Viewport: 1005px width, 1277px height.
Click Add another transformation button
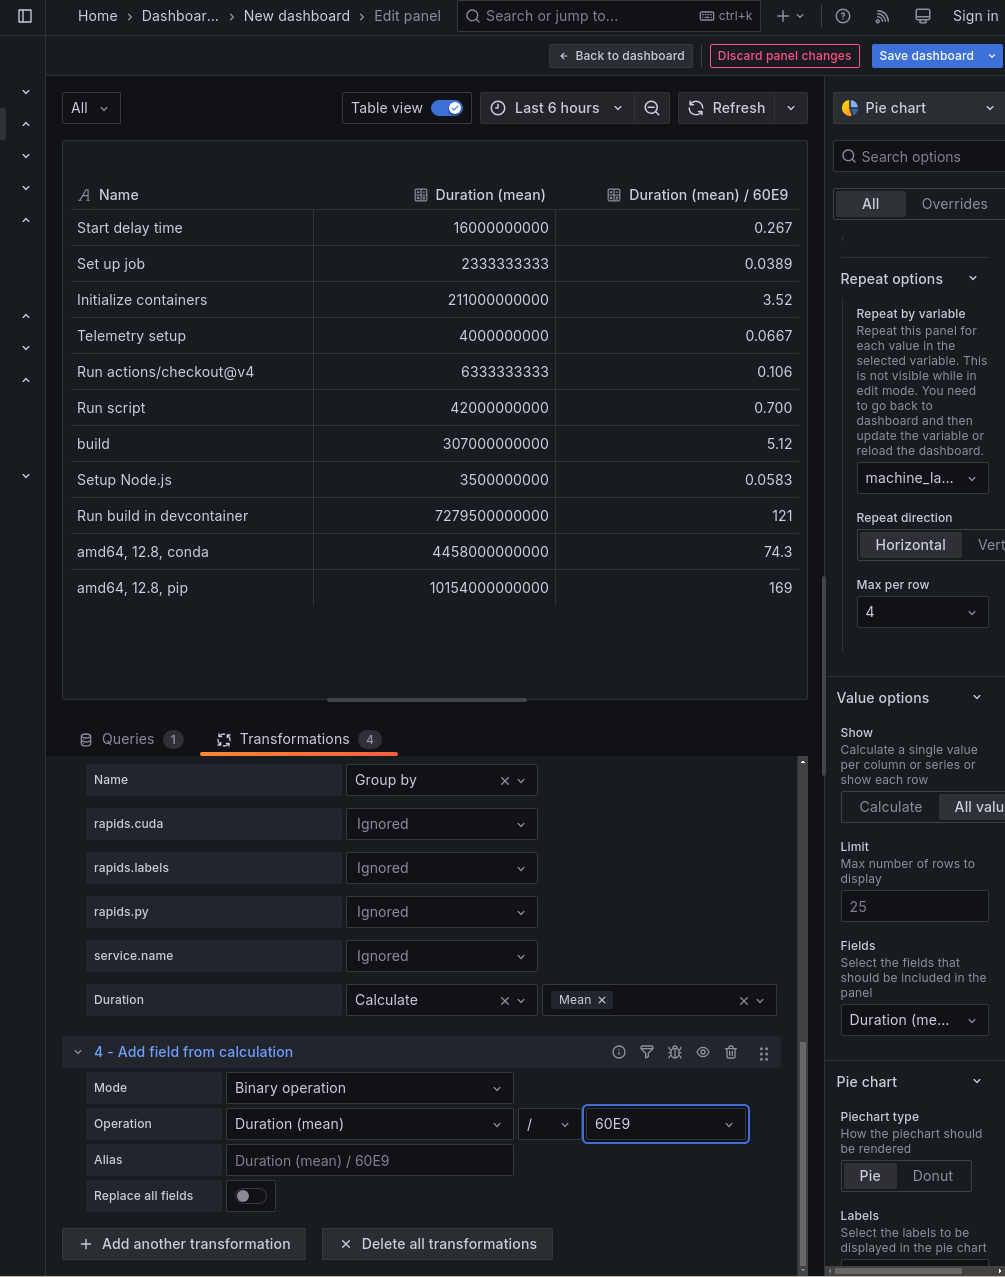(x=184, y=1244)
